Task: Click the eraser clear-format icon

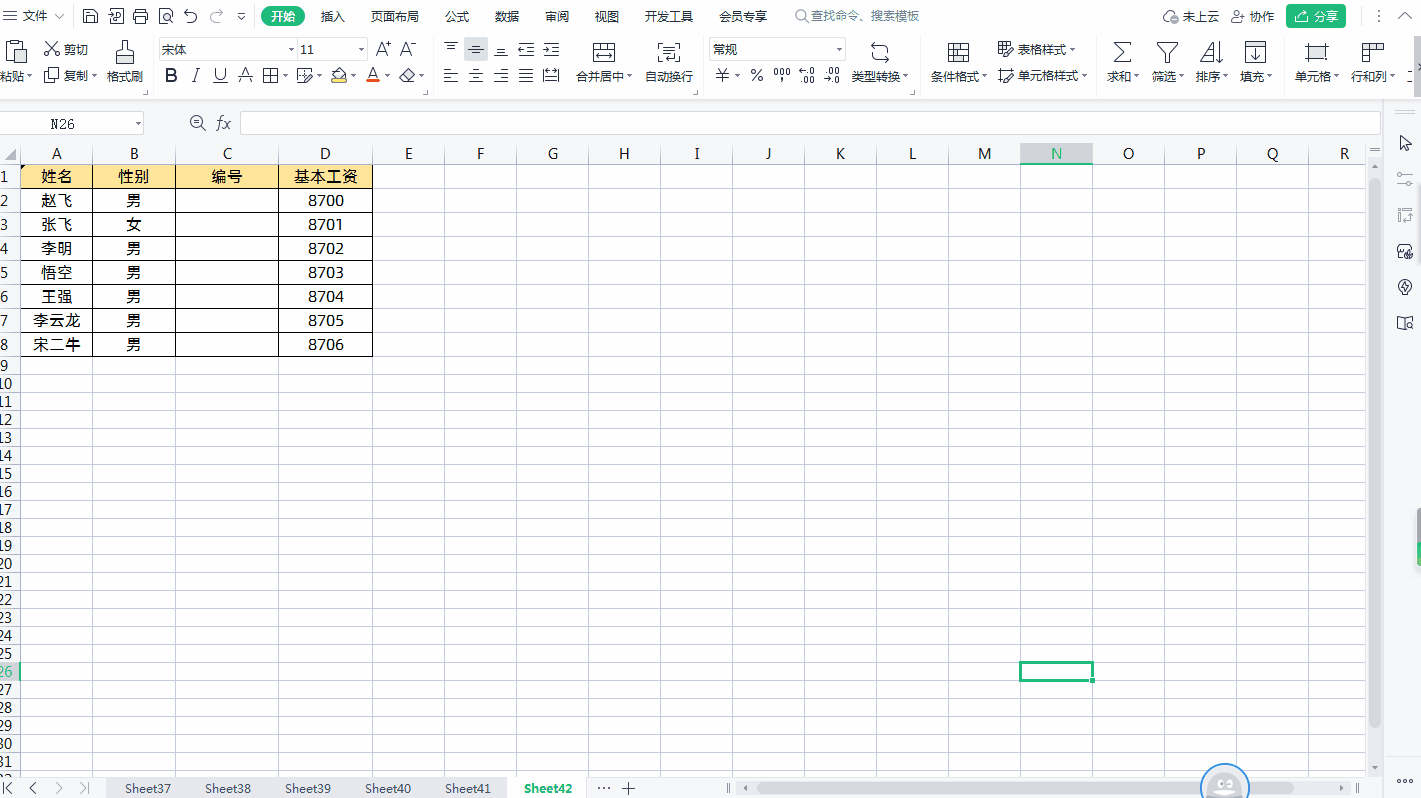Action: (x=407, y=75)
